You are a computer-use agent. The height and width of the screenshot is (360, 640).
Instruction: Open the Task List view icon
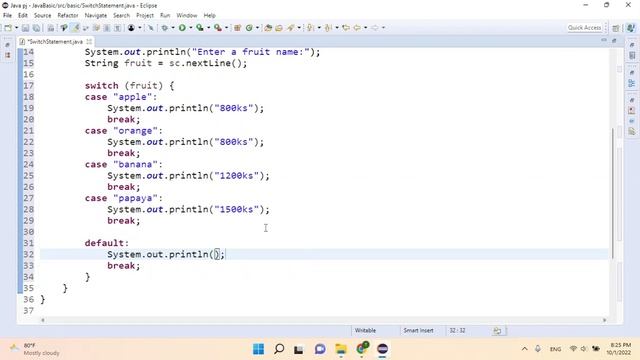click(x=632, y=56)
